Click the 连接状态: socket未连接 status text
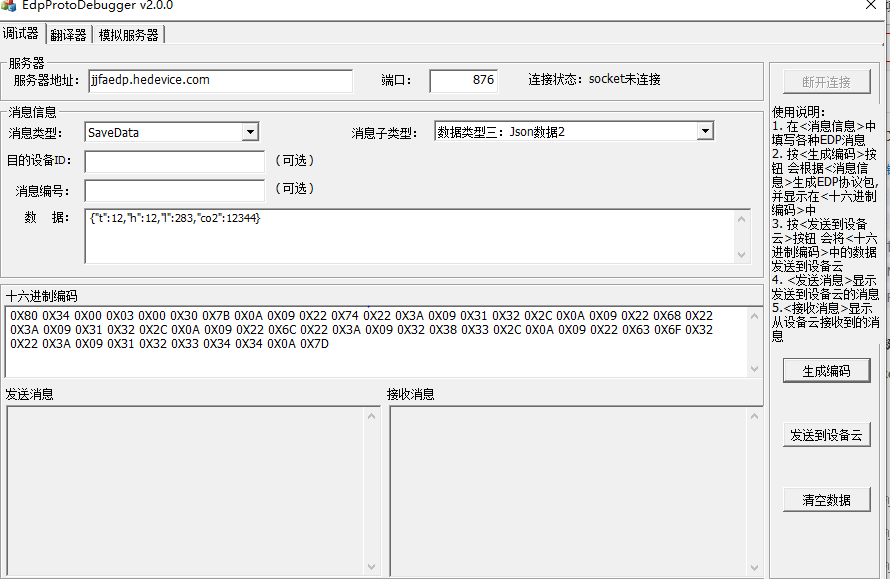The height and width of the screenshot is (579, 890). 594,79
